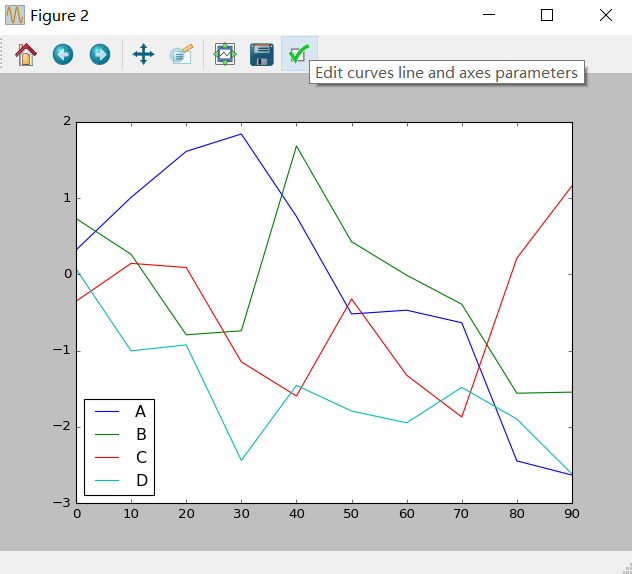This screenshot has height=574, width=632.
Task: Go back to the previous view
Action: tap(63, 54)
